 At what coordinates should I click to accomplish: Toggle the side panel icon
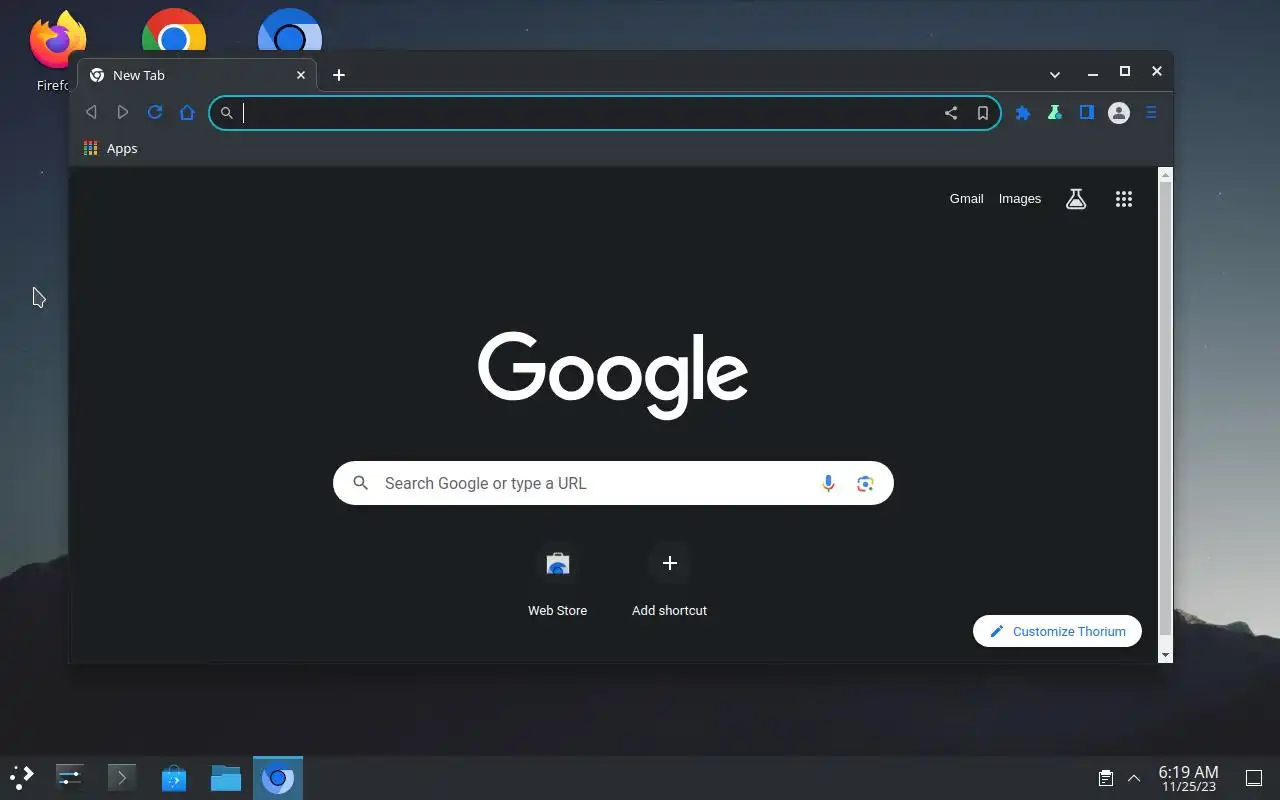point(1087,113)
